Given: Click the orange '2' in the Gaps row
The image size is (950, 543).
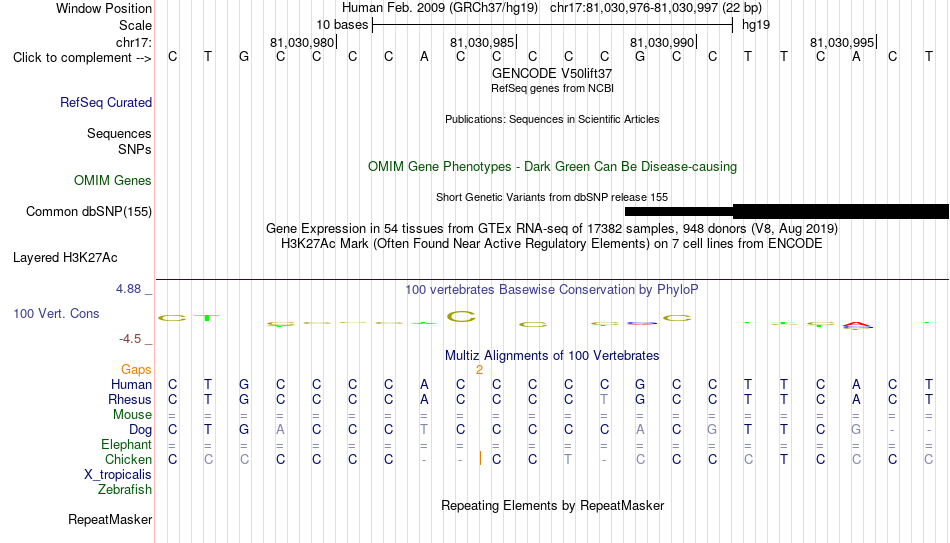Looking at the screenshot, I should click(479, 370).
